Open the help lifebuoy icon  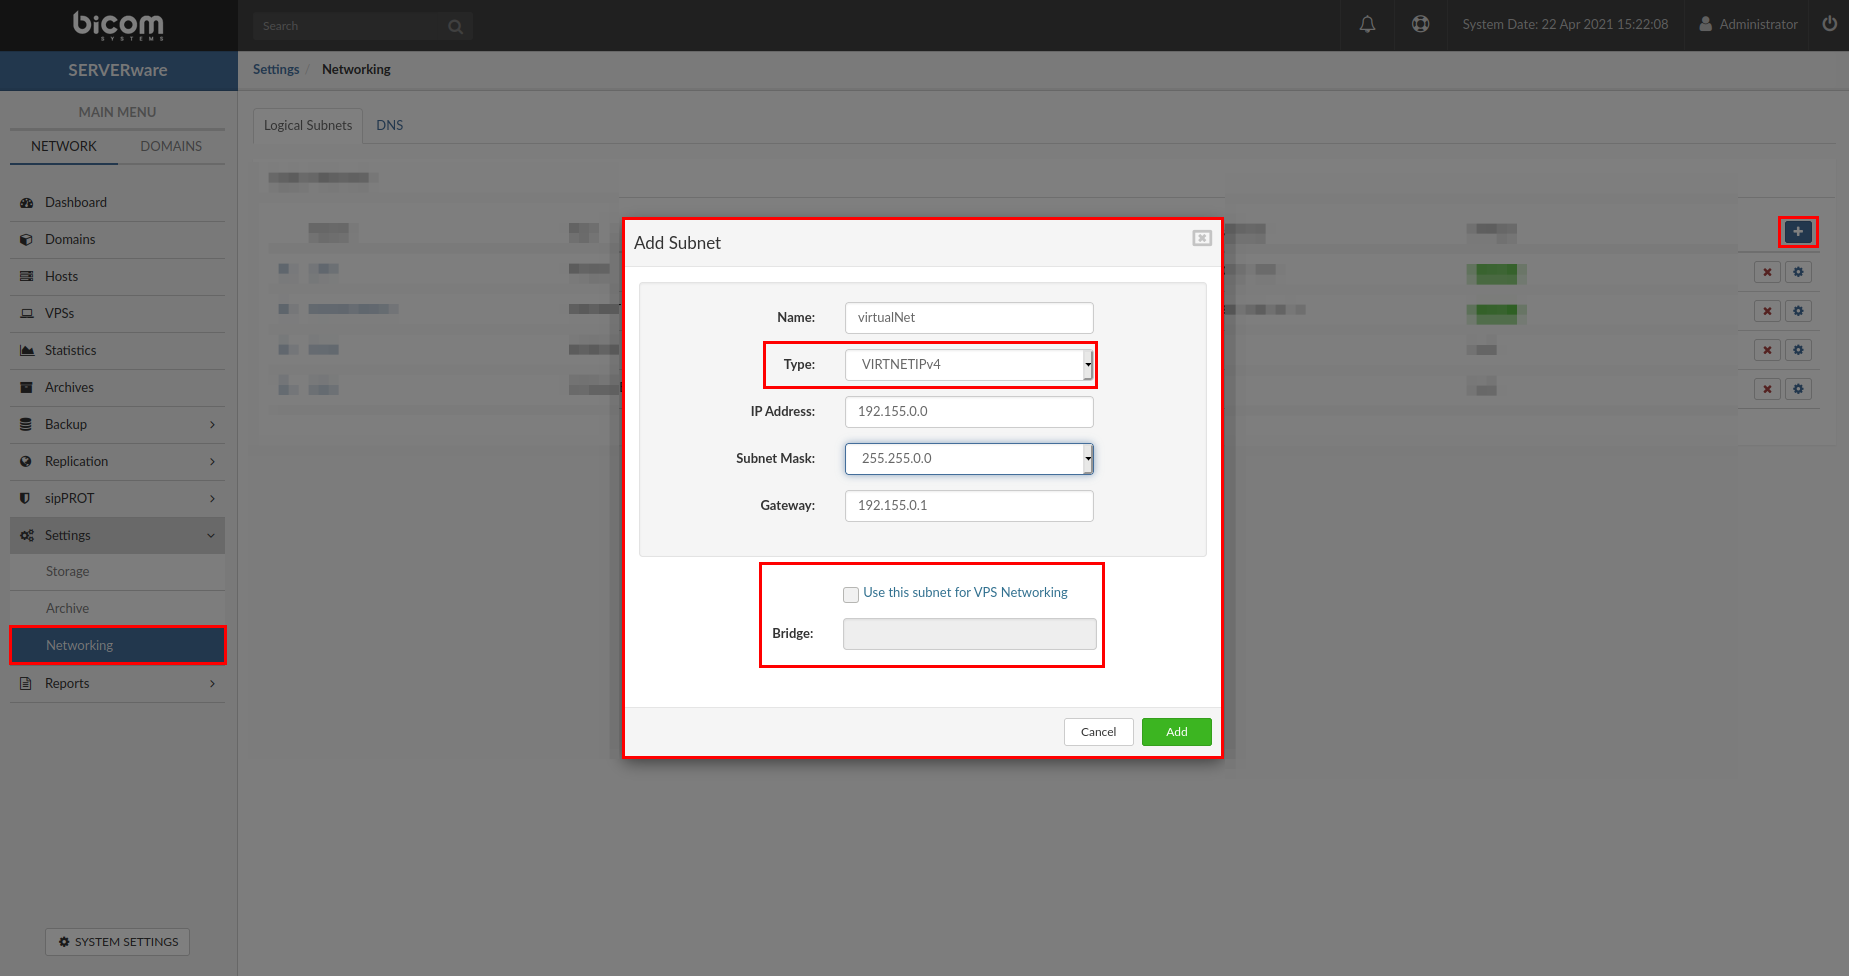1420,24
